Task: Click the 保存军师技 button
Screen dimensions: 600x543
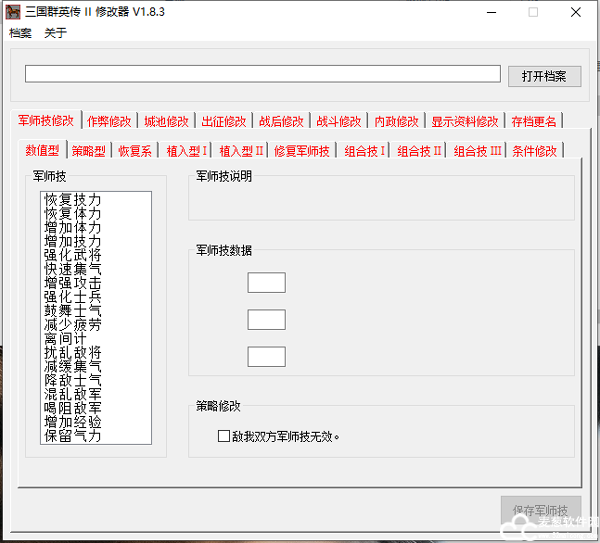Action: 540,509
